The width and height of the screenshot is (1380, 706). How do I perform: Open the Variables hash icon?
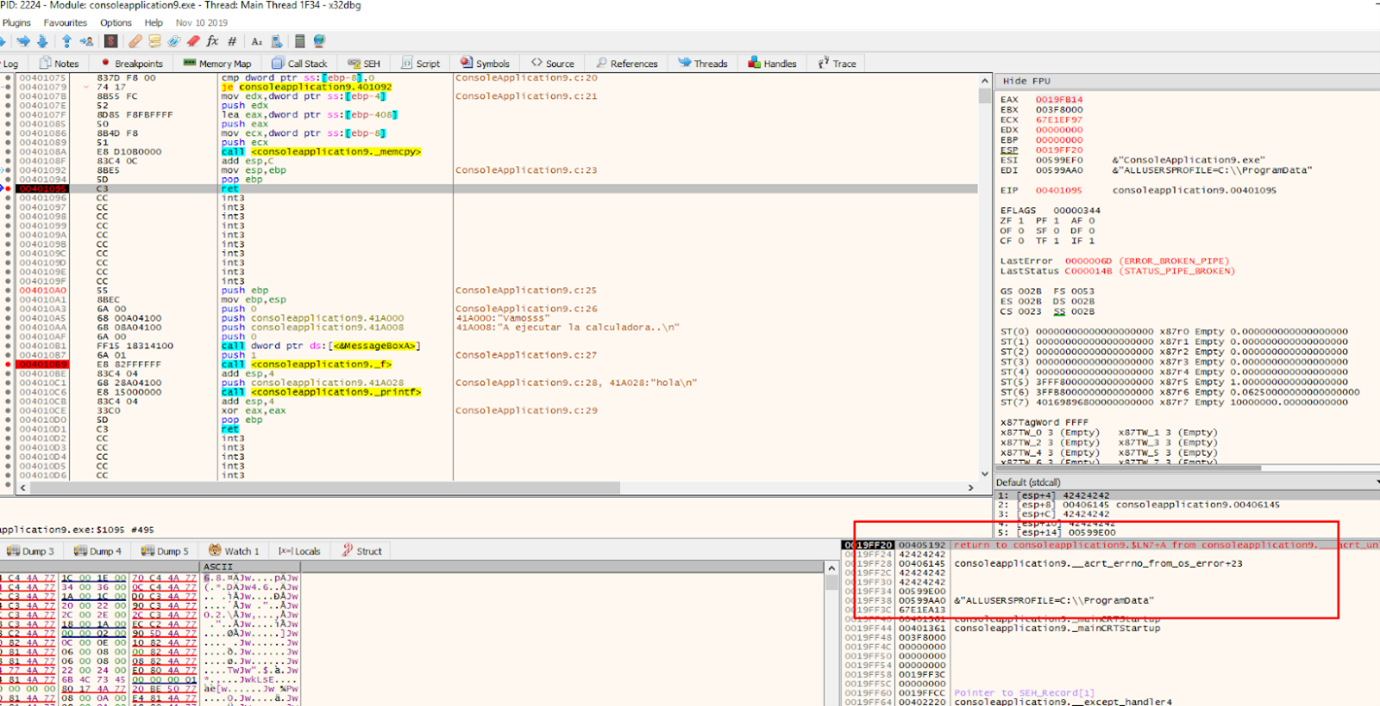point(232,41)
